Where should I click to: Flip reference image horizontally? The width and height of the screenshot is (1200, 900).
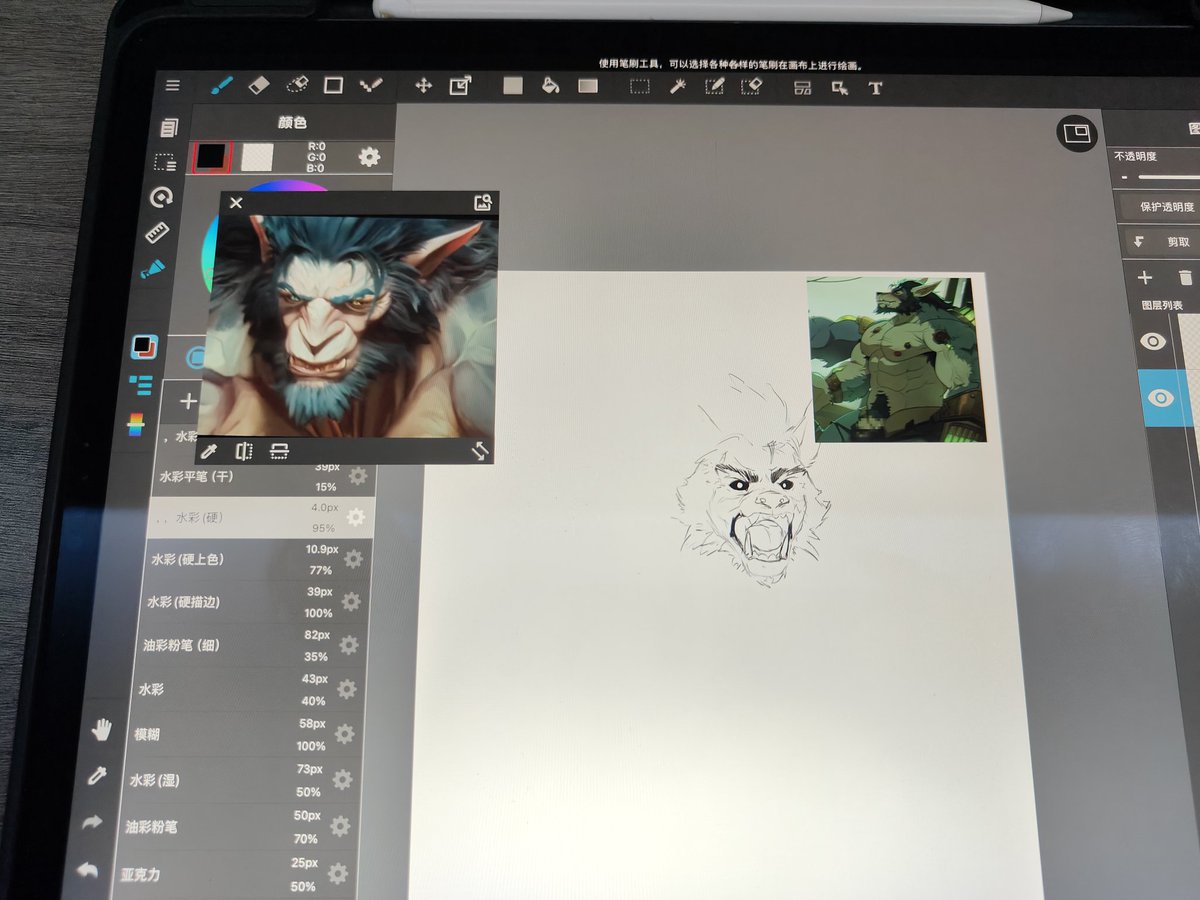coord(244,451)
